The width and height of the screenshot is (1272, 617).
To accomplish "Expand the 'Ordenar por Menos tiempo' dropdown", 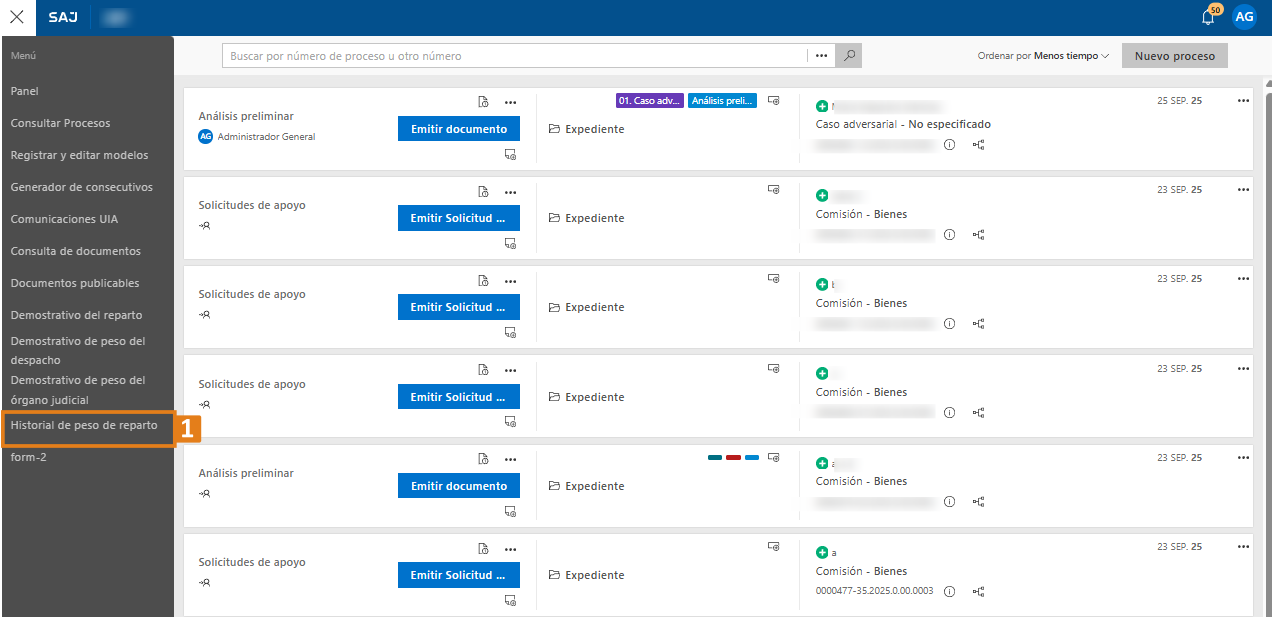I will tap(1043, 56).
